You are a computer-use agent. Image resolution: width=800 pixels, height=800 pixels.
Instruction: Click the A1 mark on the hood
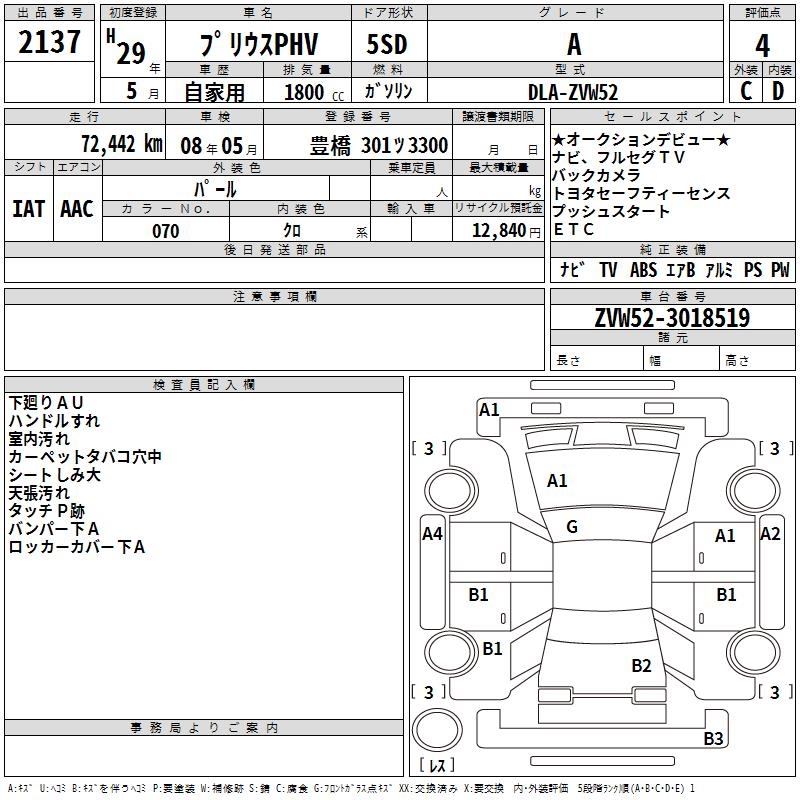557,481
